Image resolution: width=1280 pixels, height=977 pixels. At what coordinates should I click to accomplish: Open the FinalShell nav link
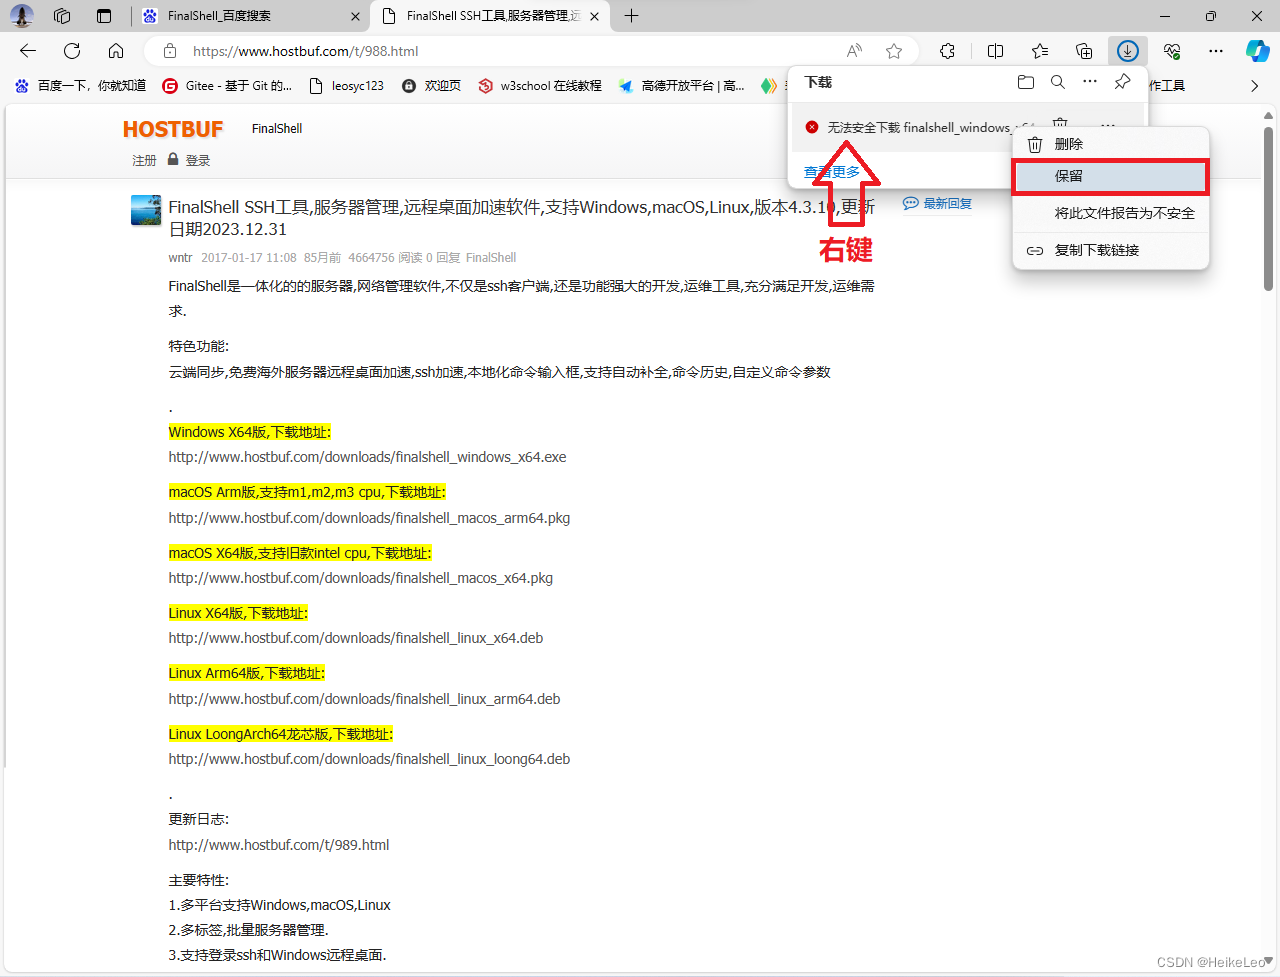click(277, 129)
